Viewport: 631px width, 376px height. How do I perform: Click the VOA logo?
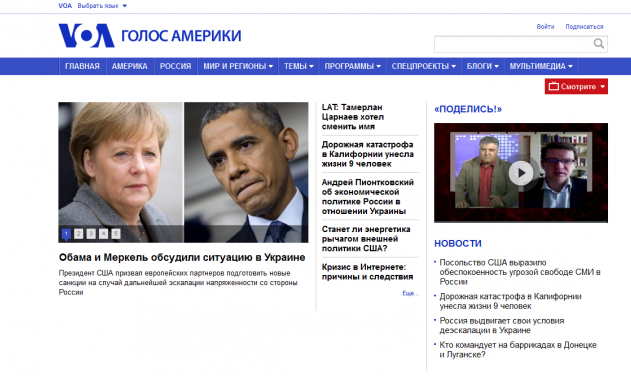pyautogui.click(x=87, y=35)
